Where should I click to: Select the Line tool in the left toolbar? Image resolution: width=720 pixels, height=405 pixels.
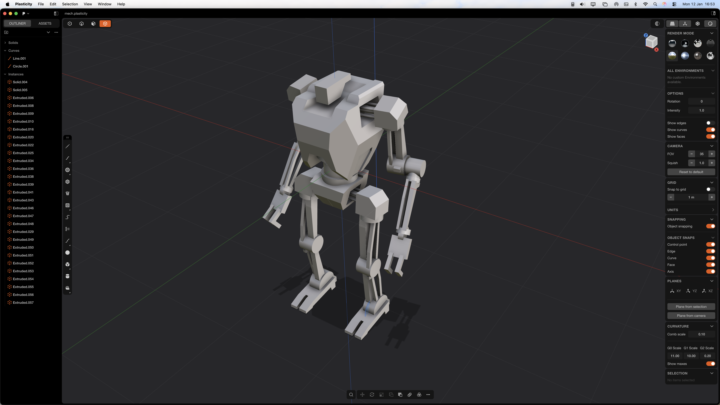68,146
